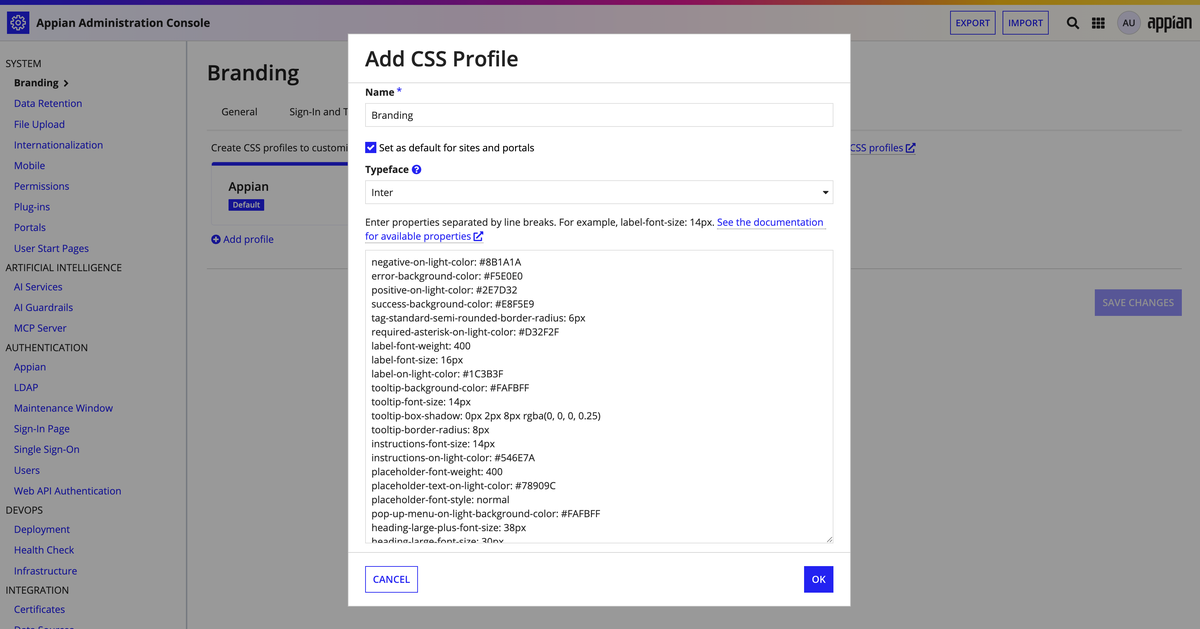Click the IMPORT button

1025,23
